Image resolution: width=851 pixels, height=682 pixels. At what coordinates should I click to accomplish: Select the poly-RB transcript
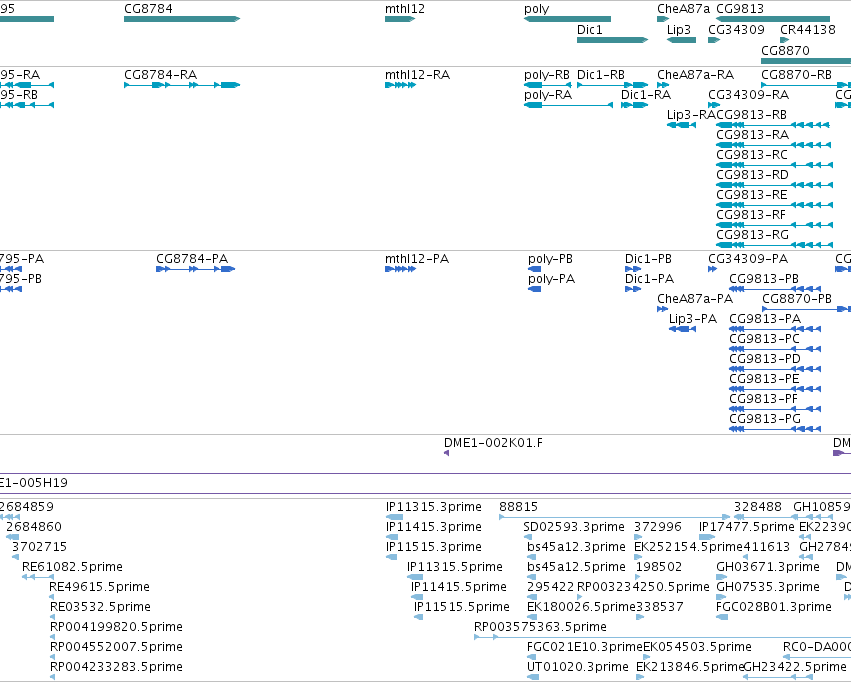(x=548, y=85)
